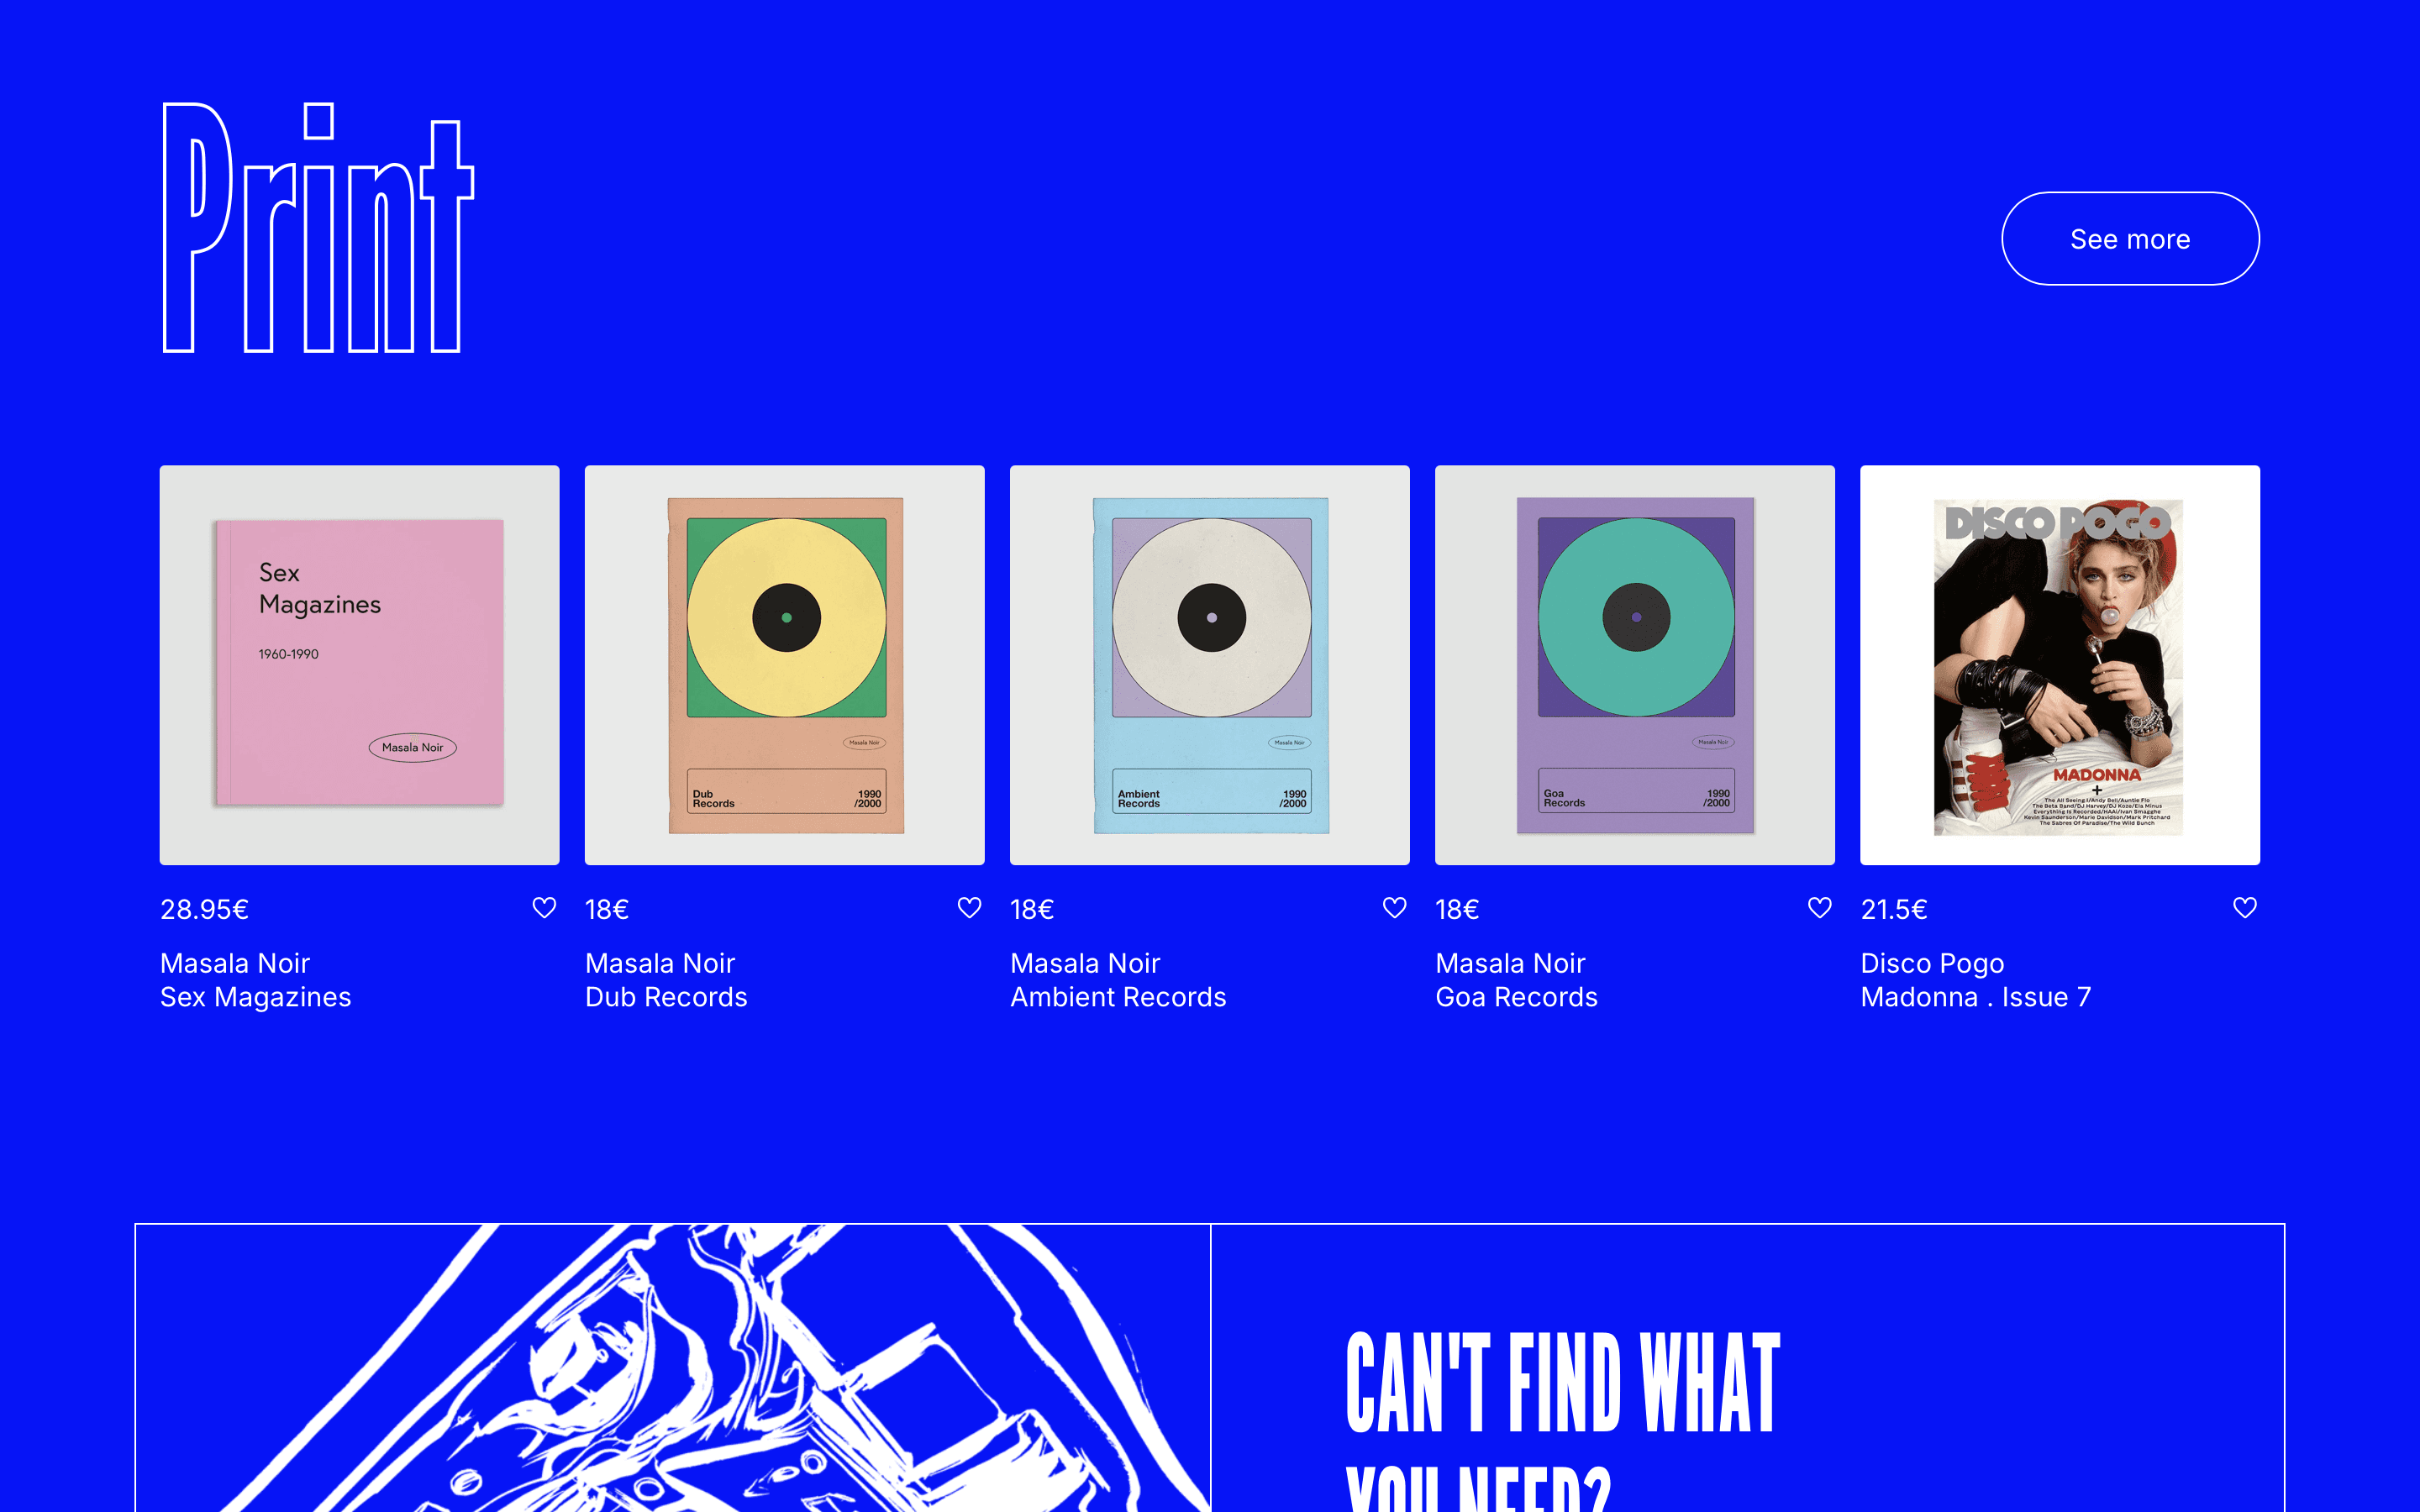Open the Sex Magazines title link
The height and width of the screenshot is (1512, 2420).
[256, 997]
